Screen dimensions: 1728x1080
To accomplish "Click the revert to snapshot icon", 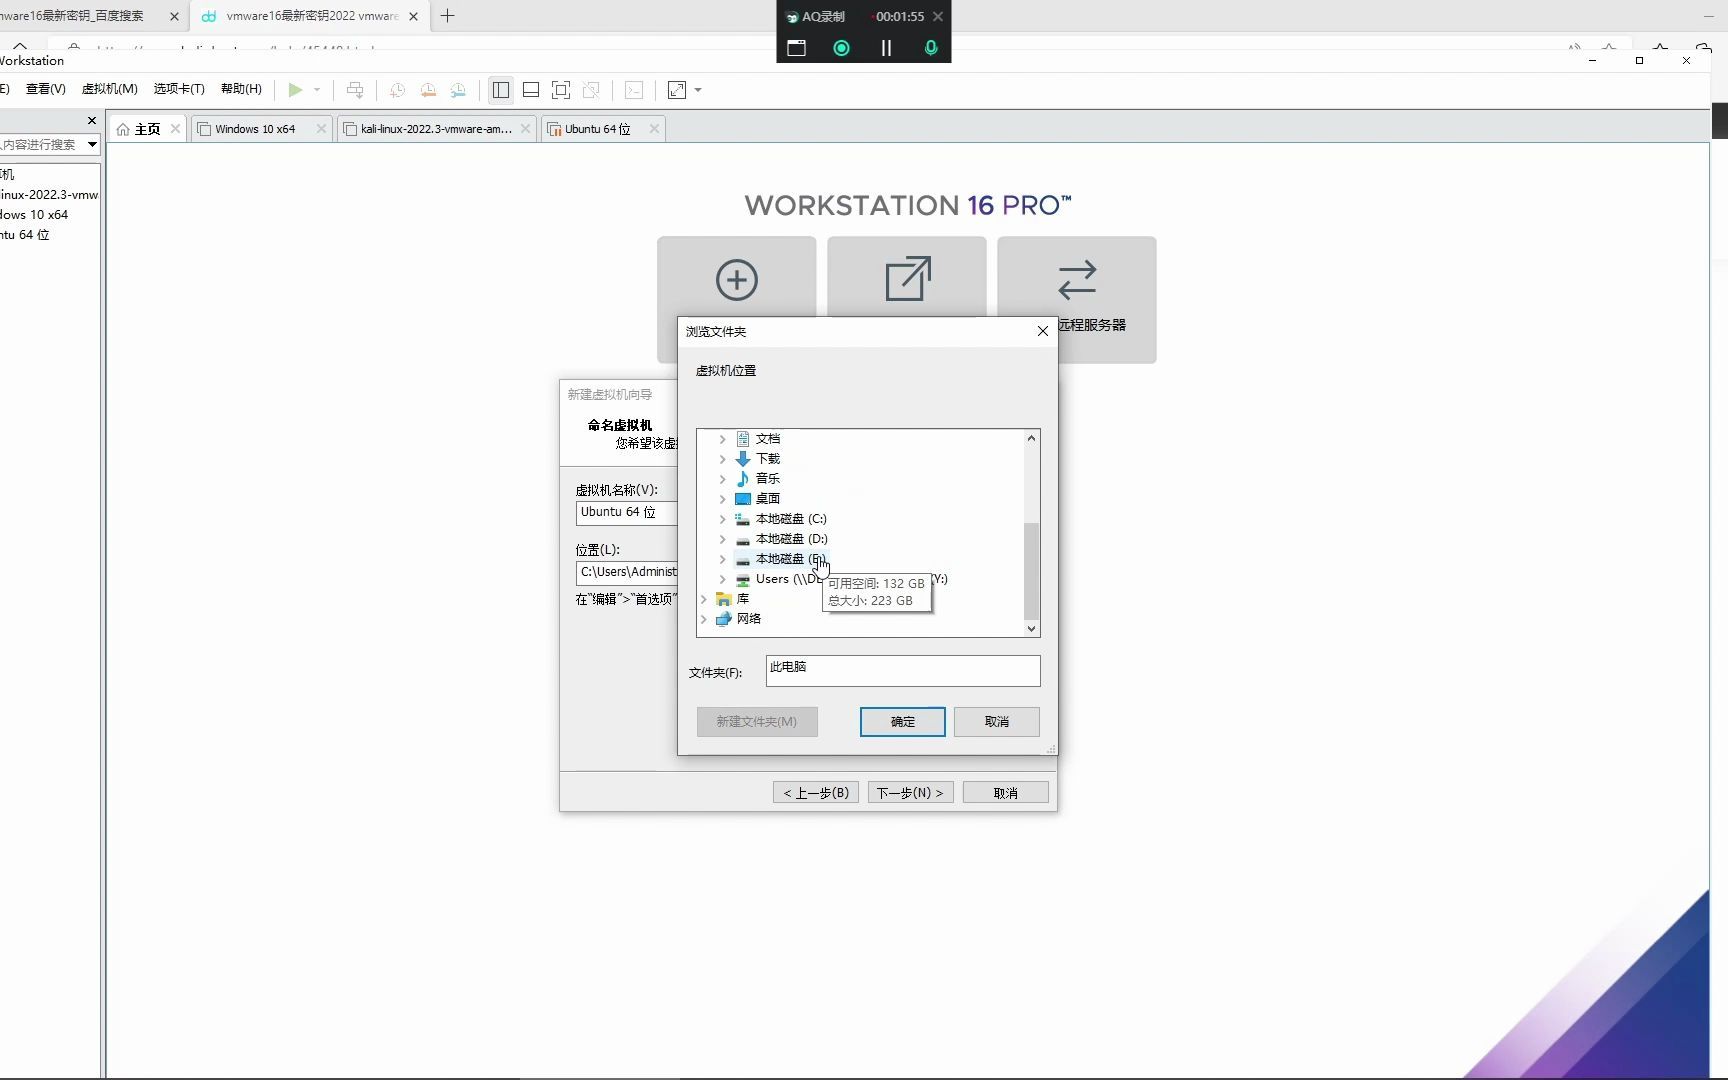I will [428, 90].
